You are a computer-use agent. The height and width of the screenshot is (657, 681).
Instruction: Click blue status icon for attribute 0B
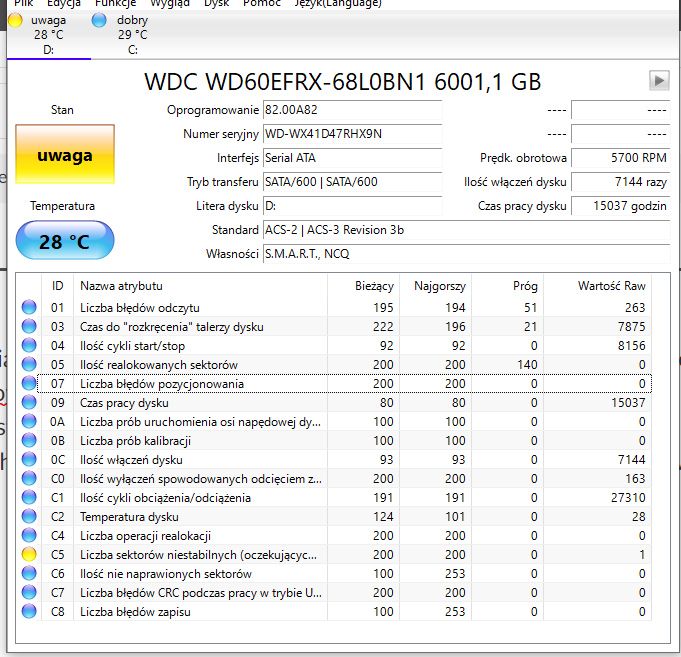pyautogui.click(x=29, y=441)
